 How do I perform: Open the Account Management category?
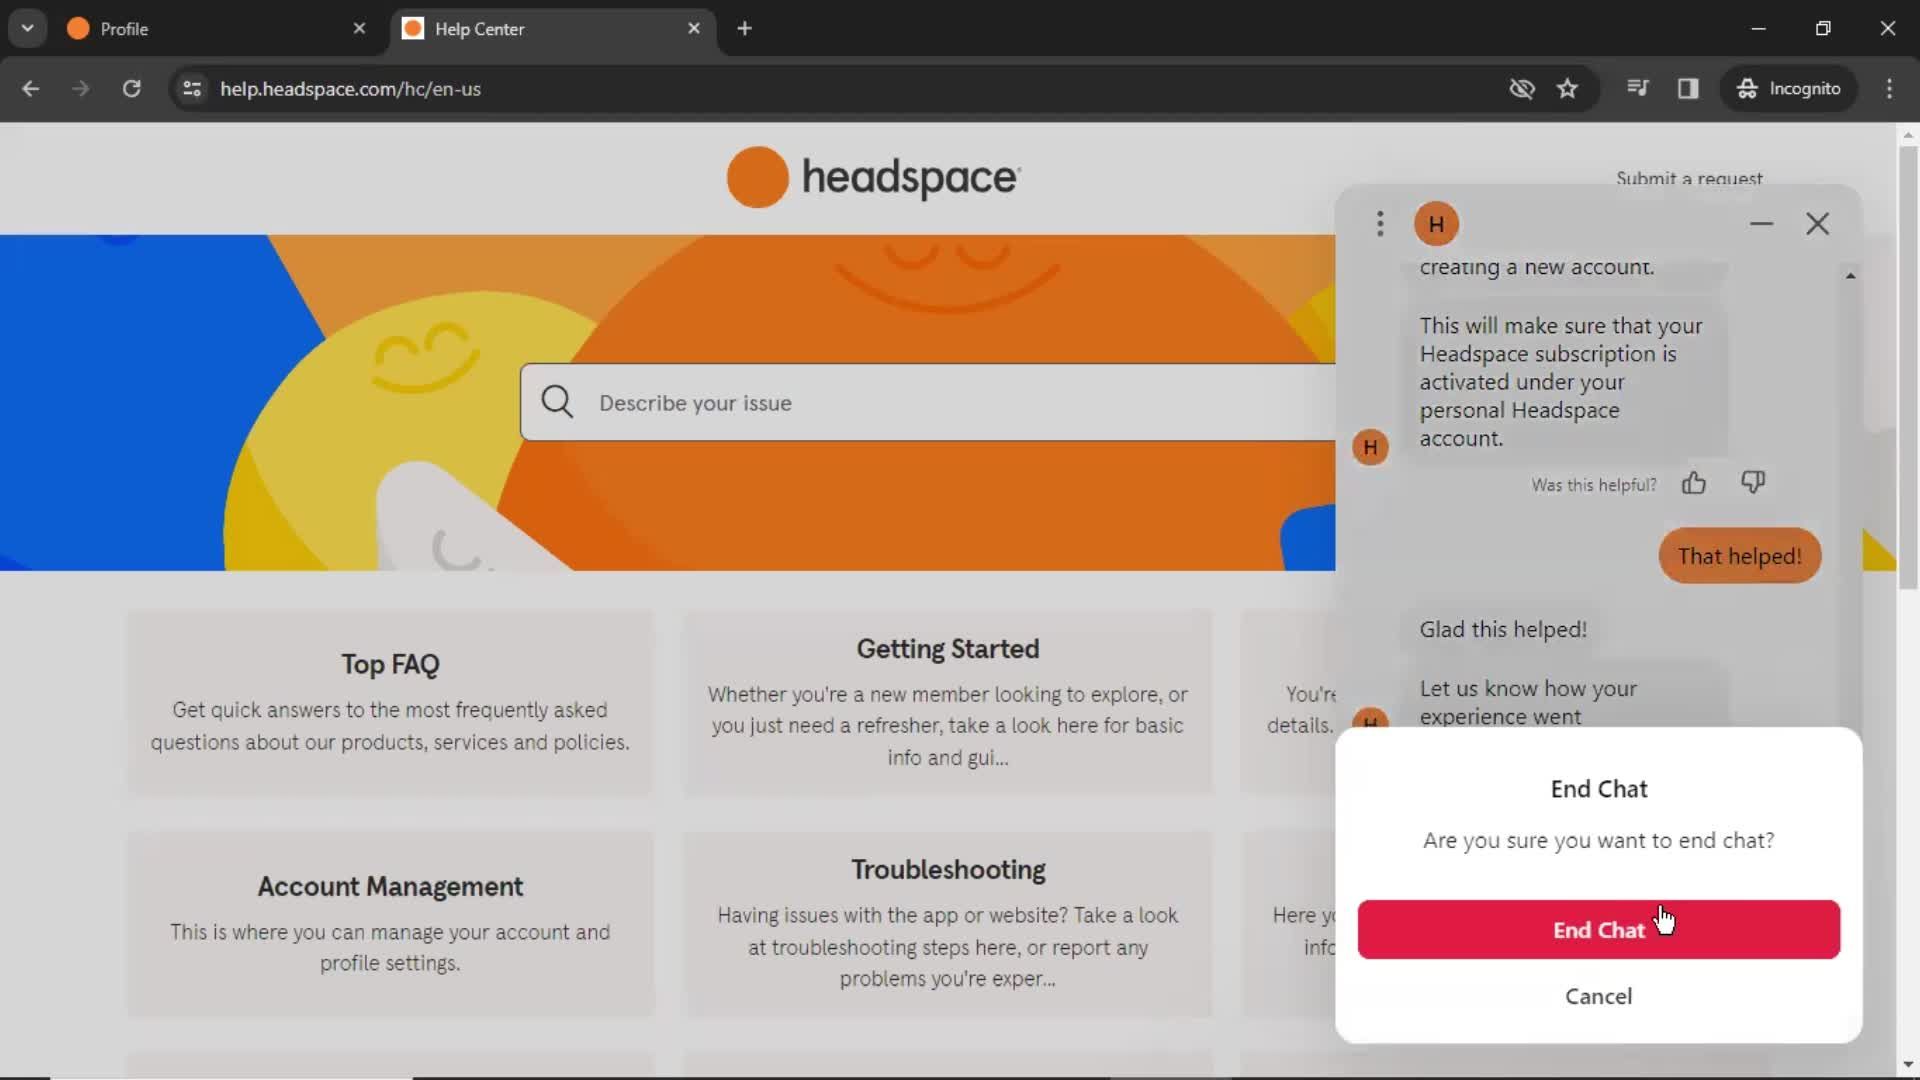click(390, 924)
